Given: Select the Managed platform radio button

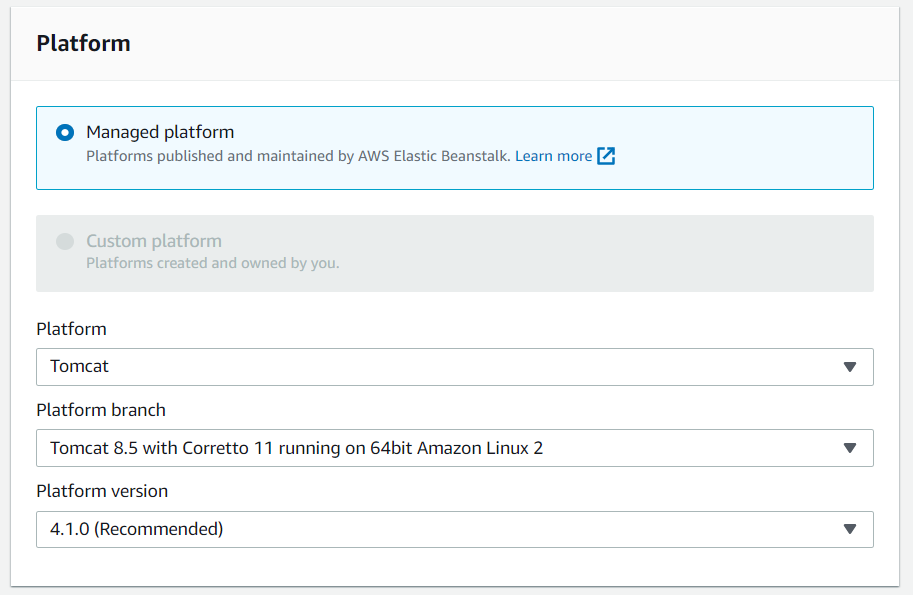Looking at the screenshot, I should coord(65,132).
